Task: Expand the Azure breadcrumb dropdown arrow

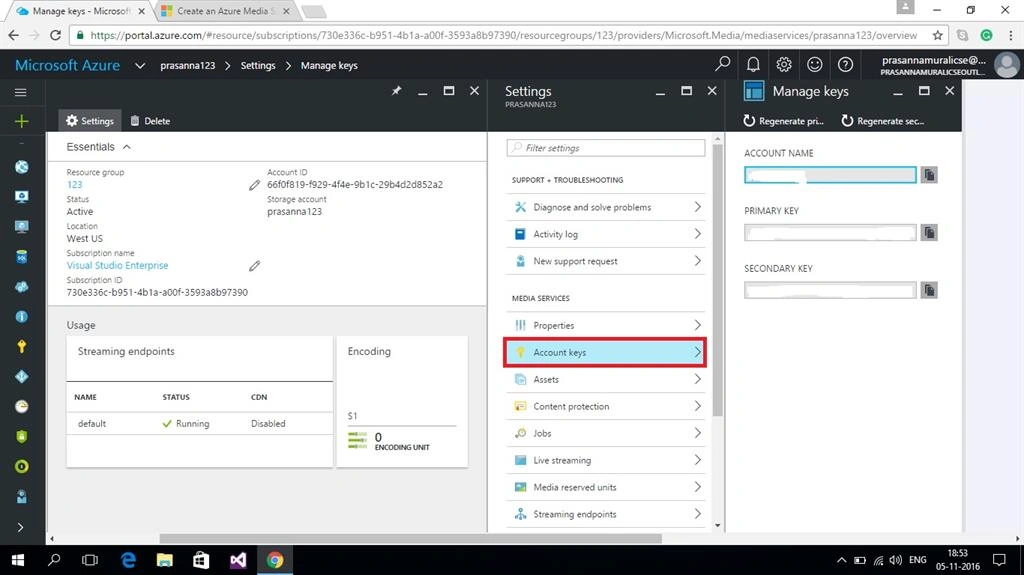Action: point(140,65)
